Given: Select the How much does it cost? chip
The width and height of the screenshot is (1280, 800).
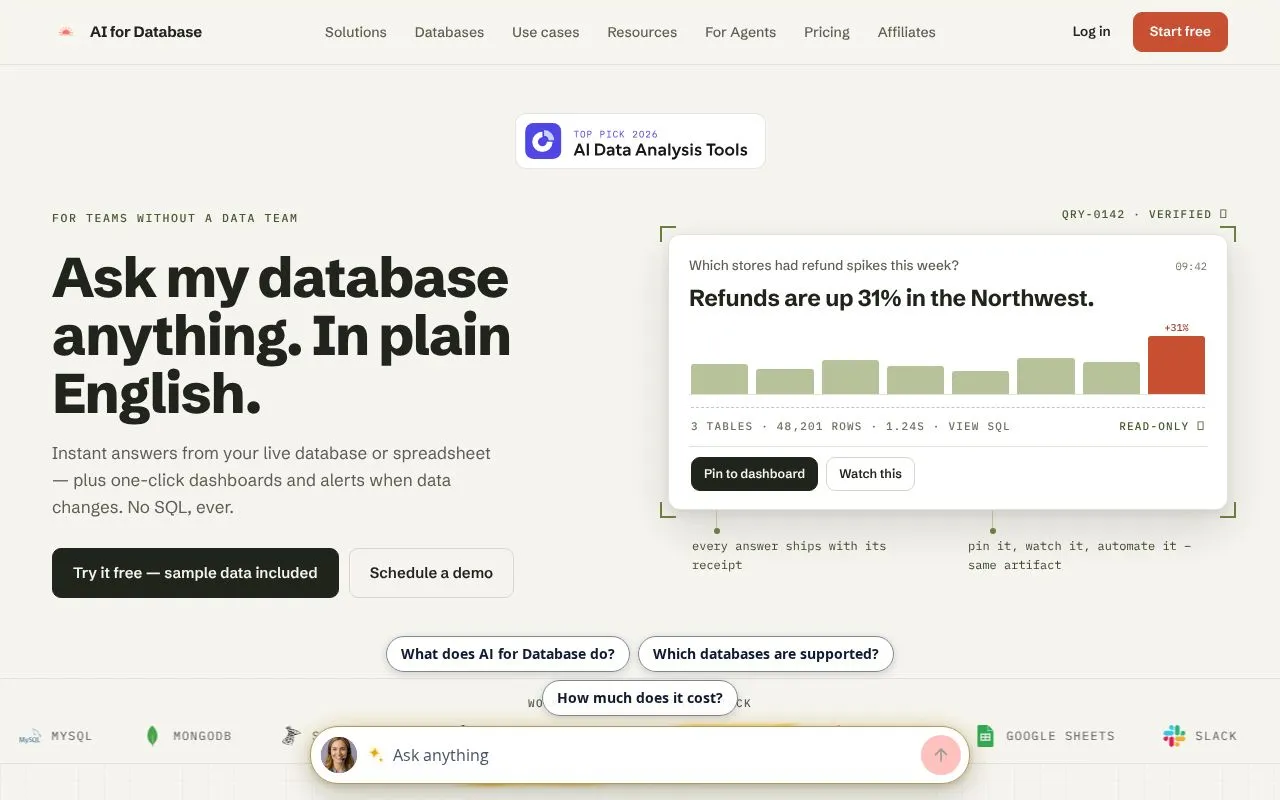Looking at the screenshot, I should [x=640, y=698].
